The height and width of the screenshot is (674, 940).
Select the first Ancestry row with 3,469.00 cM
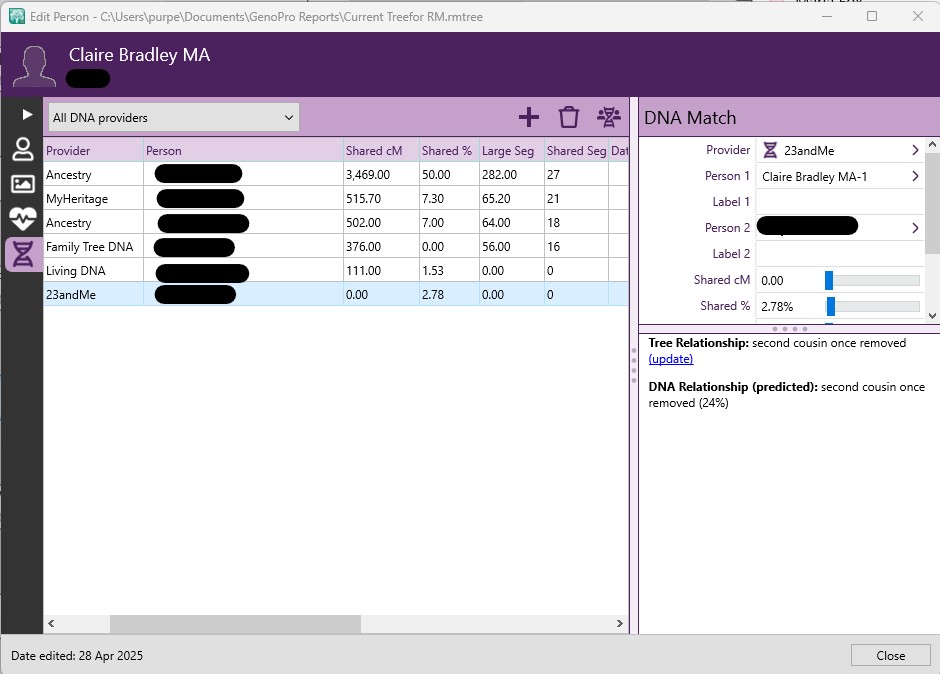coord(336,174)
